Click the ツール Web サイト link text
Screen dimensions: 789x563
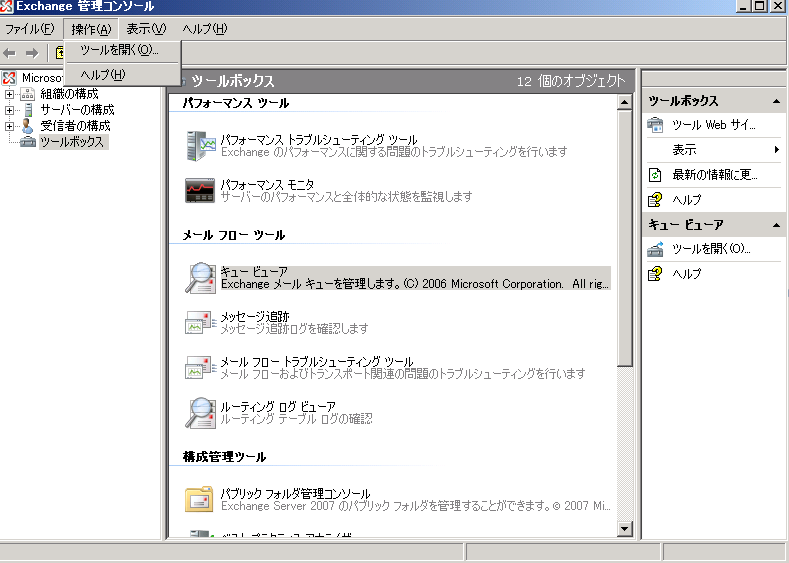[x=714, y=125]
